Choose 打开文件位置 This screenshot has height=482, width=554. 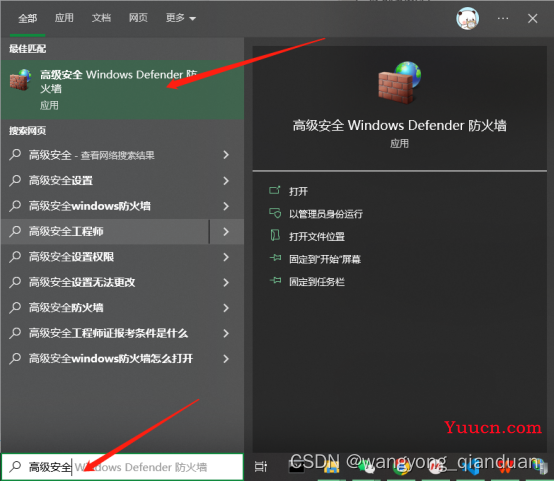click(x=317, y=236)
